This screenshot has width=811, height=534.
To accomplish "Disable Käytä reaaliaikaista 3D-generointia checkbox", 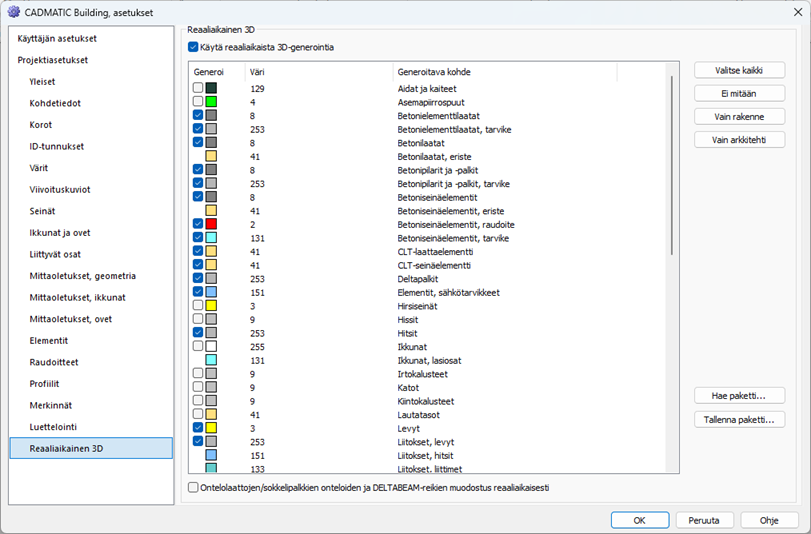I will [x=193, y=47].
